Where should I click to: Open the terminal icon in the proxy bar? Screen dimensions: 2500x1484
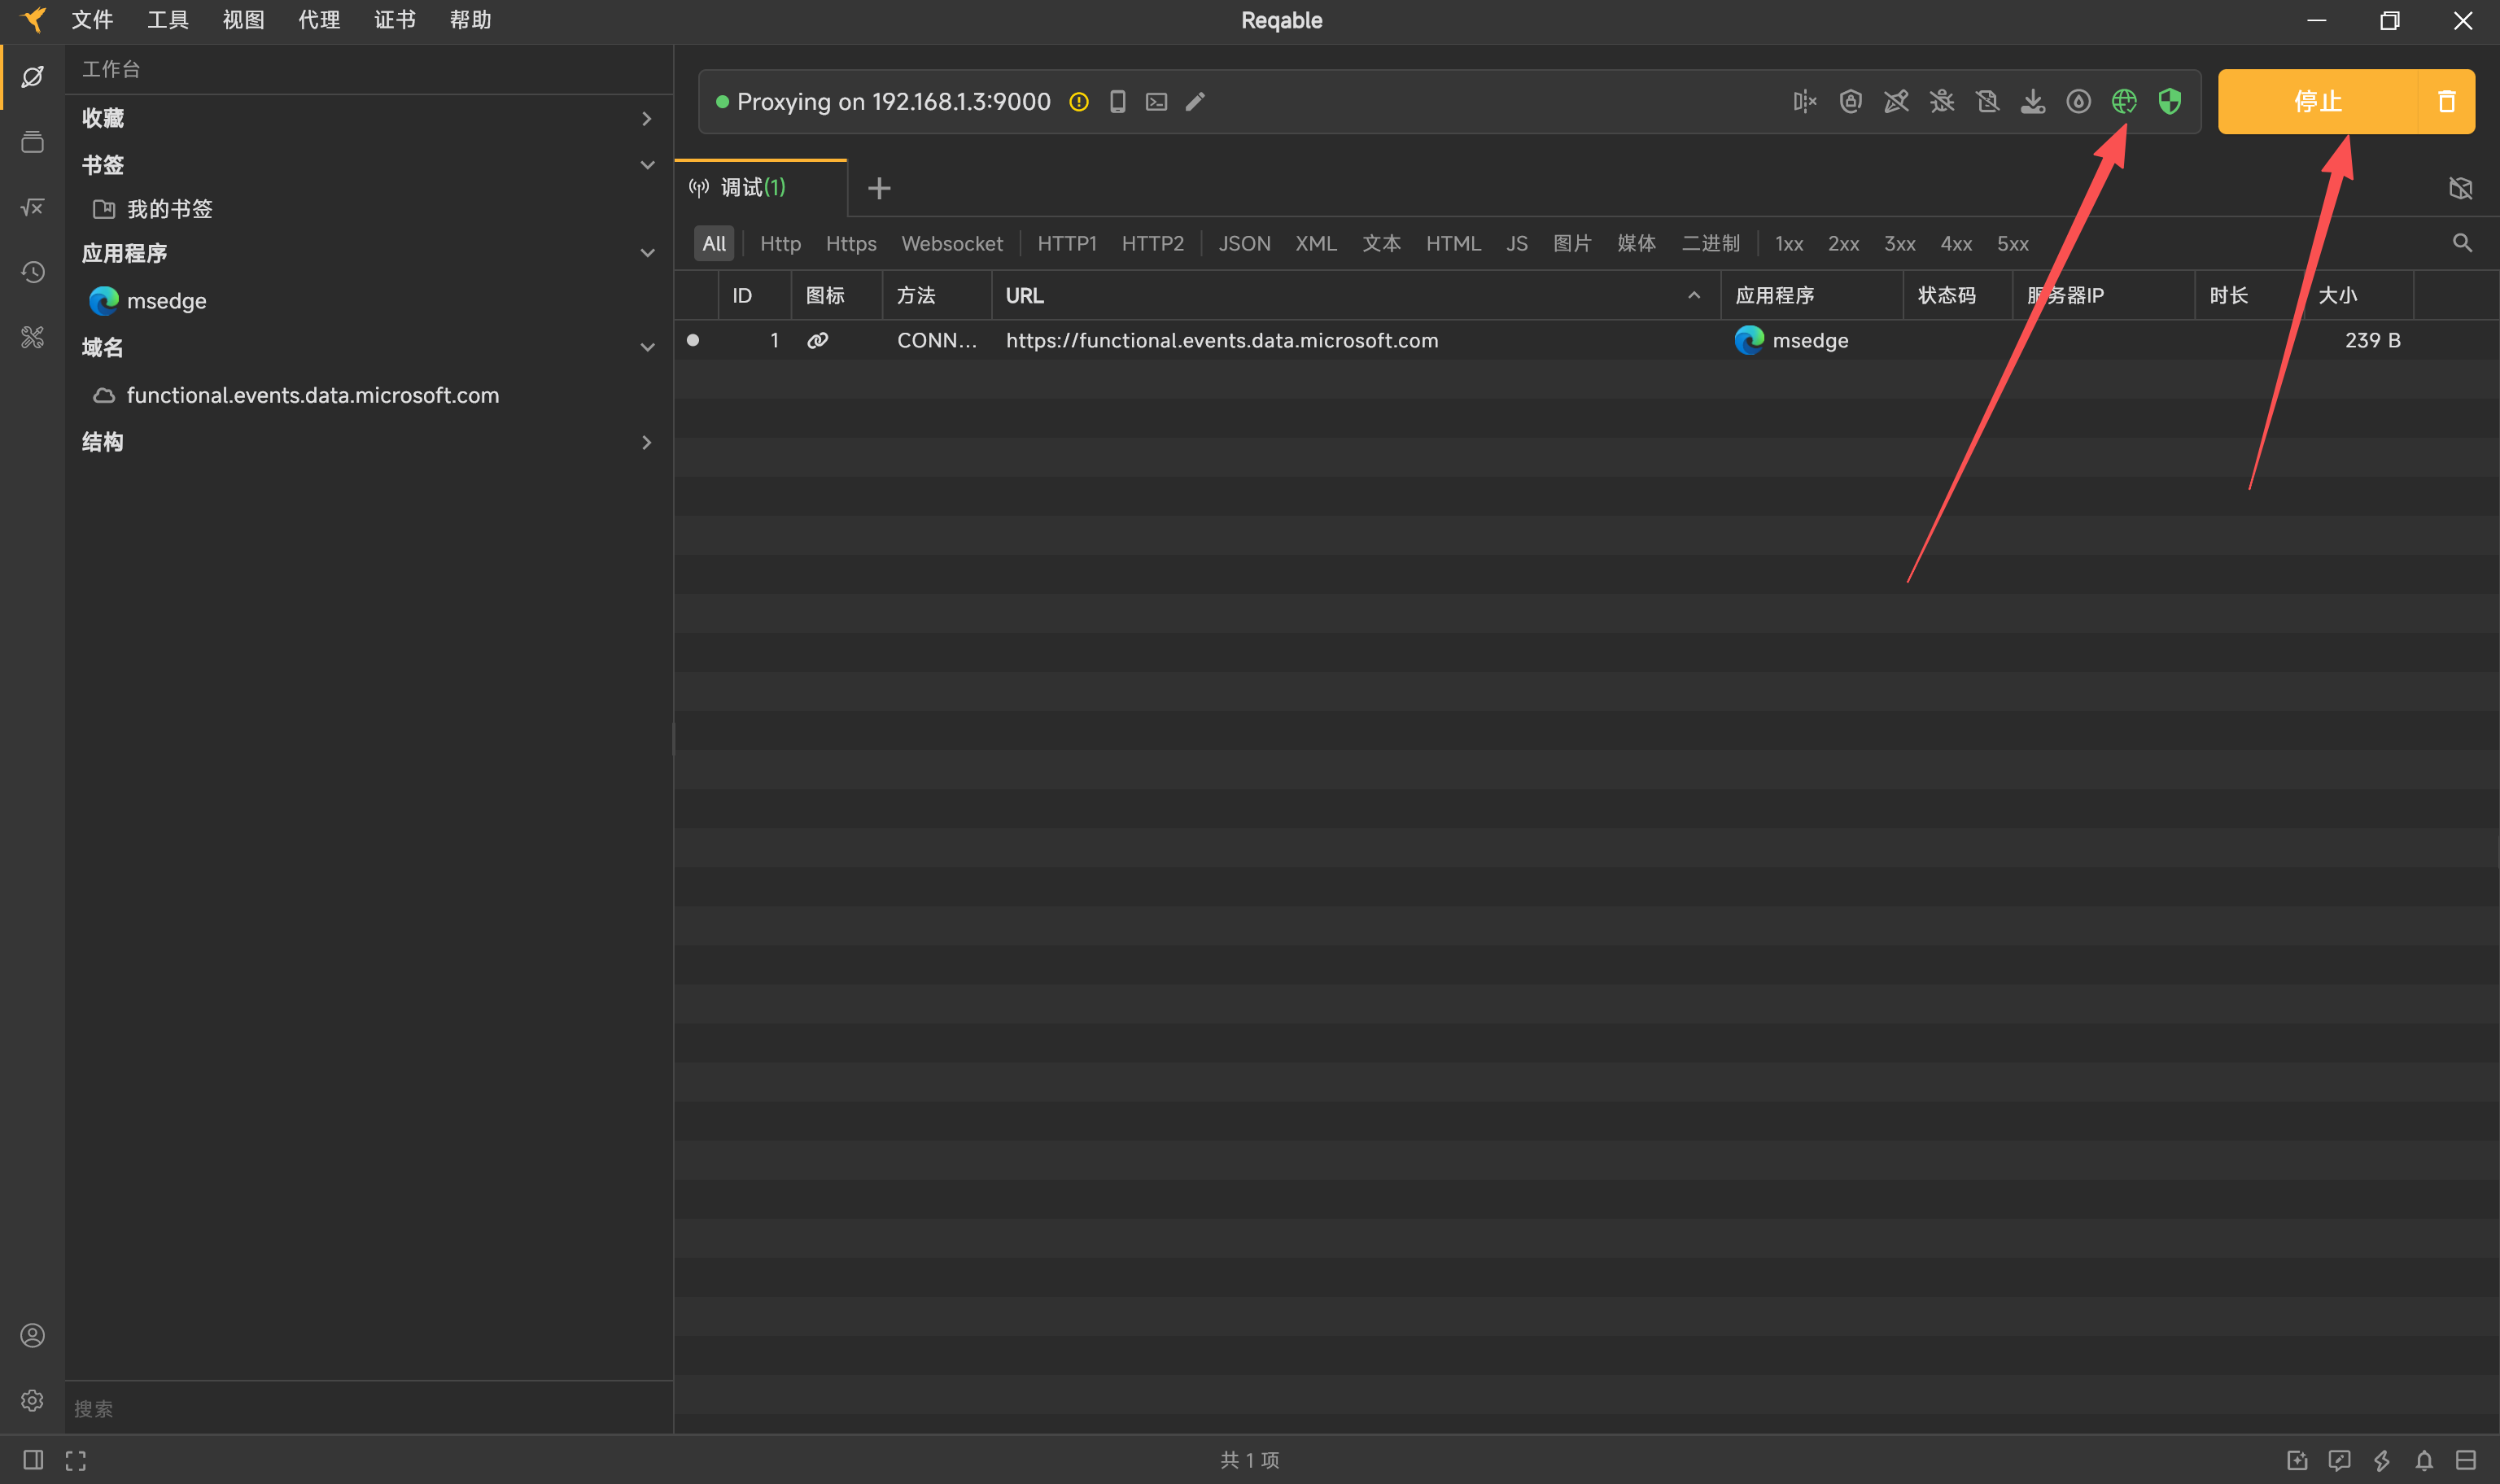[x=1156, y=101]
